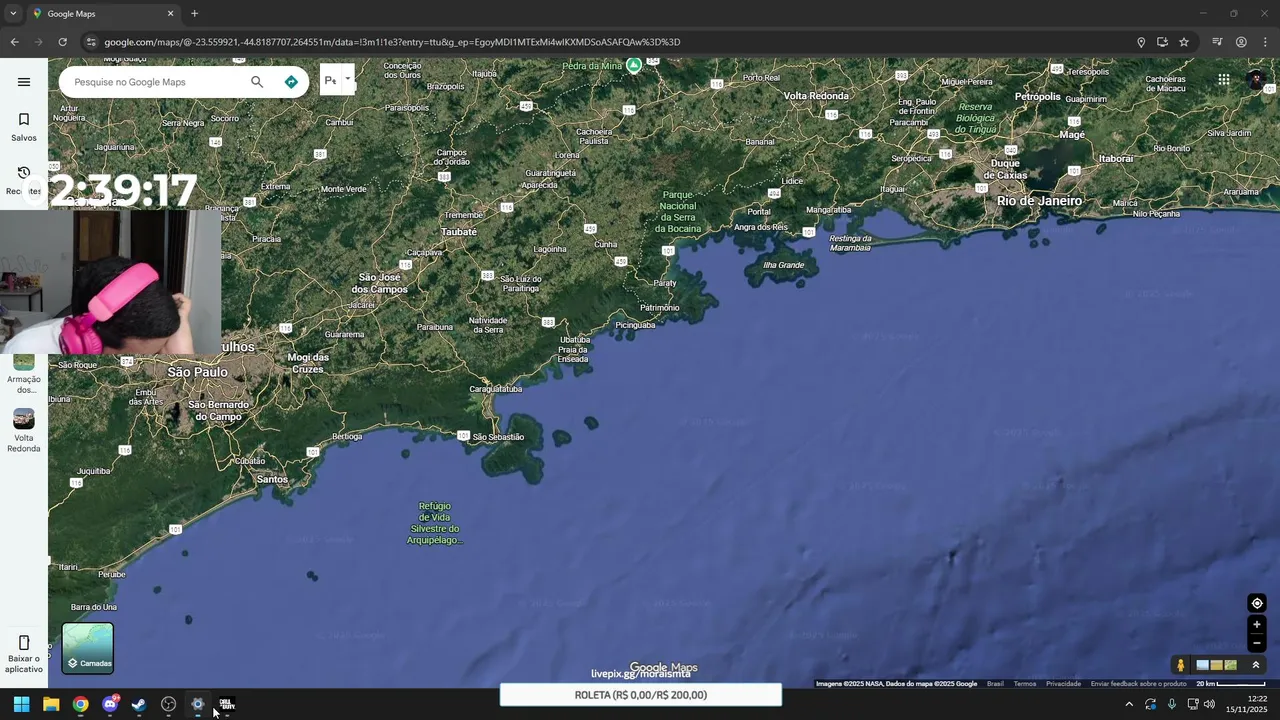Select the Google Maps browser tab
Image resolution: width=1280 pixels, height=720 pixels.
tap(102, 14)
